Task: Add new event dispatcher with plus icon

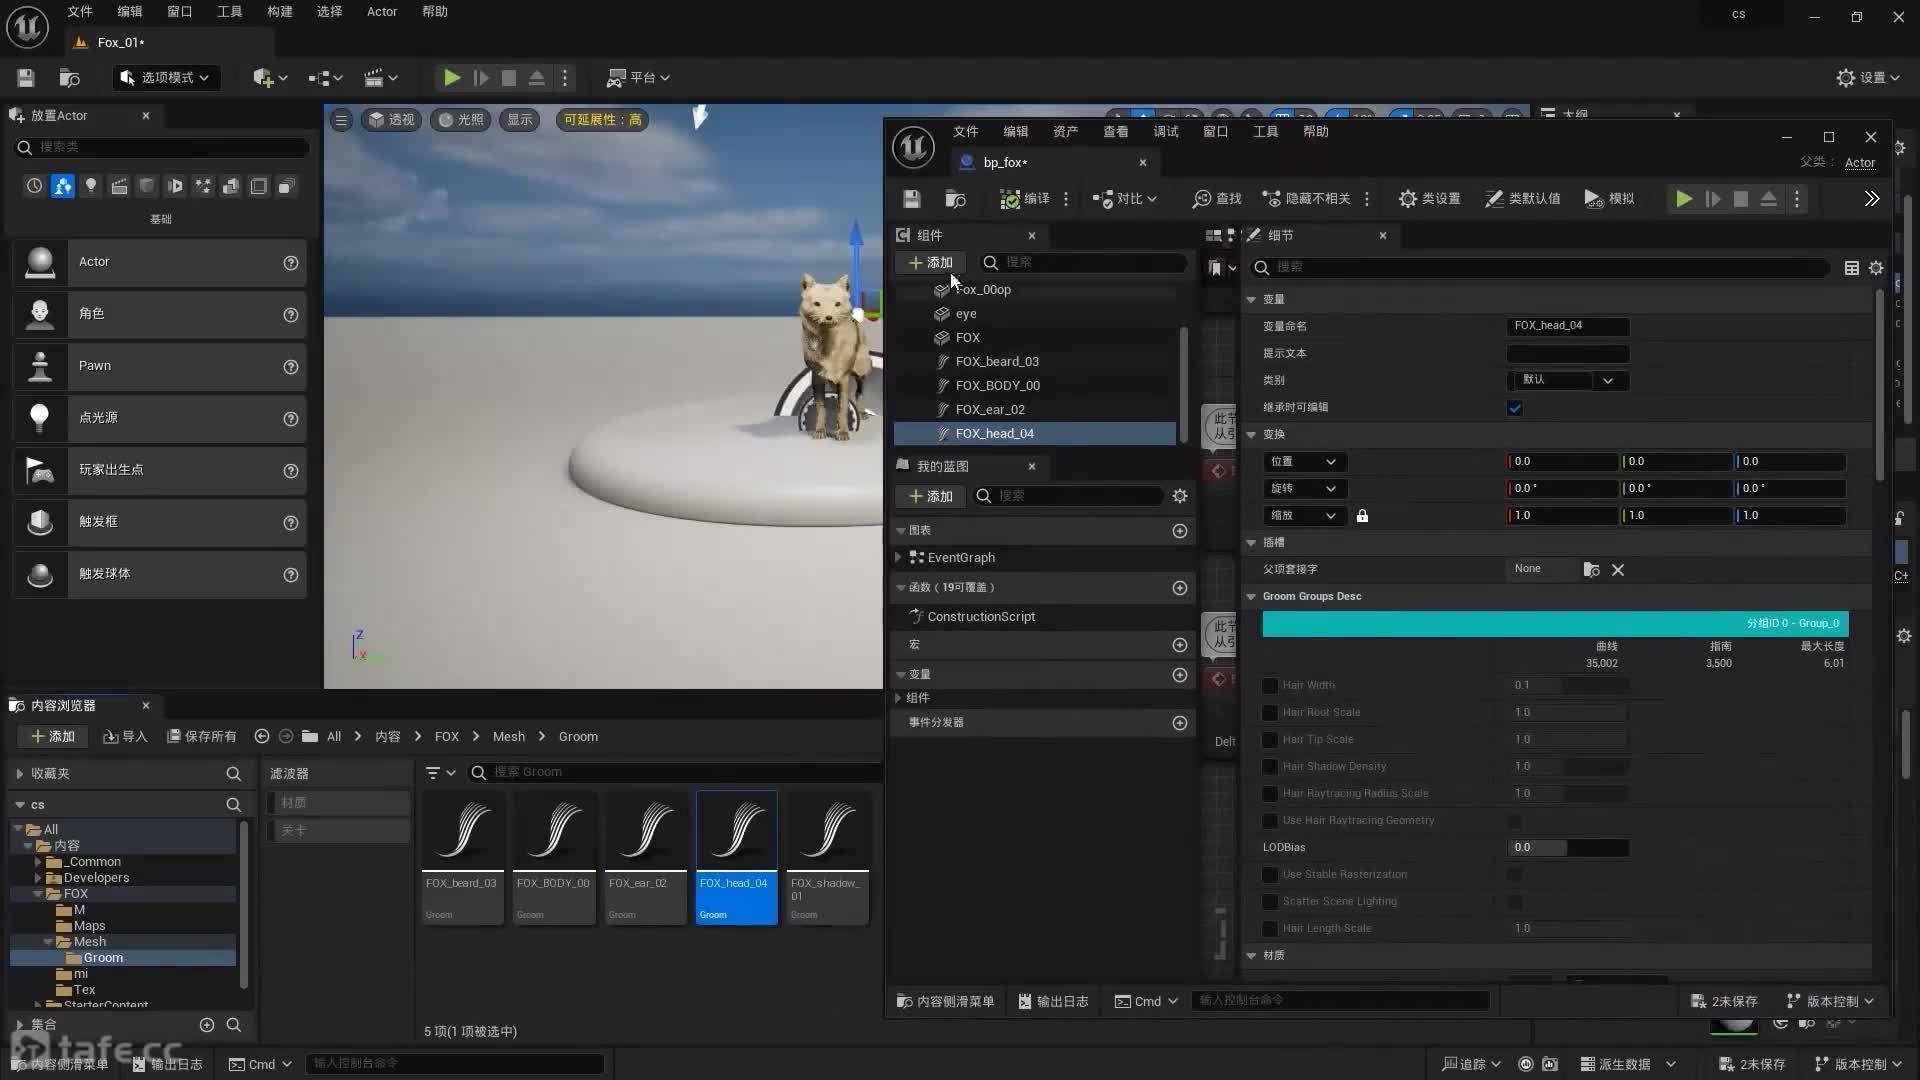Action: point(1180,723)
